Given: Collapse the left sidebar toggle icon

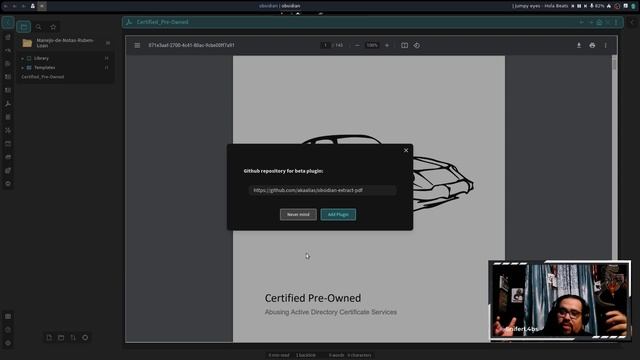Looking at the screenshot, I should click(x=8, y=22).
